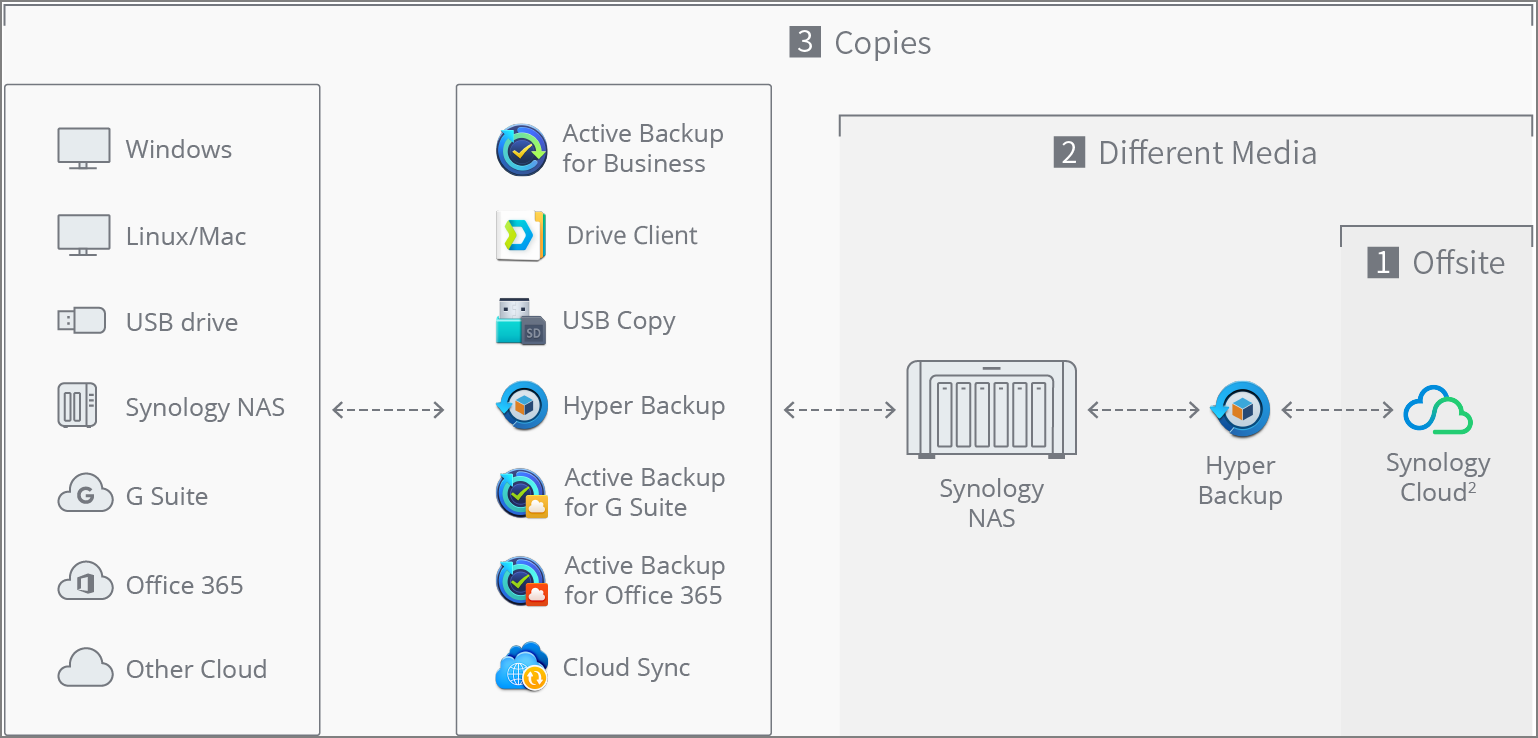Click the small Synology NAS icon in source list
1538x738 pixels.
click(77, 406)
